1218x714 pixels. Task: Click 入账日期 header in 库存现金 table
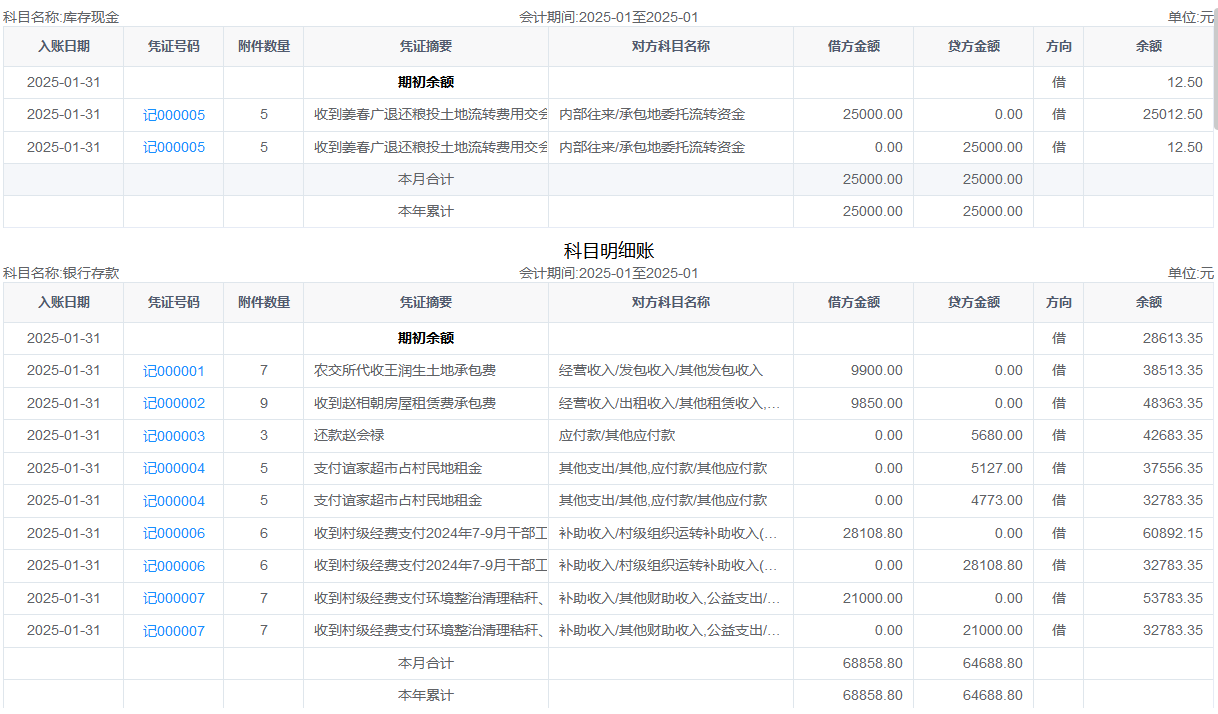[63, 46]
